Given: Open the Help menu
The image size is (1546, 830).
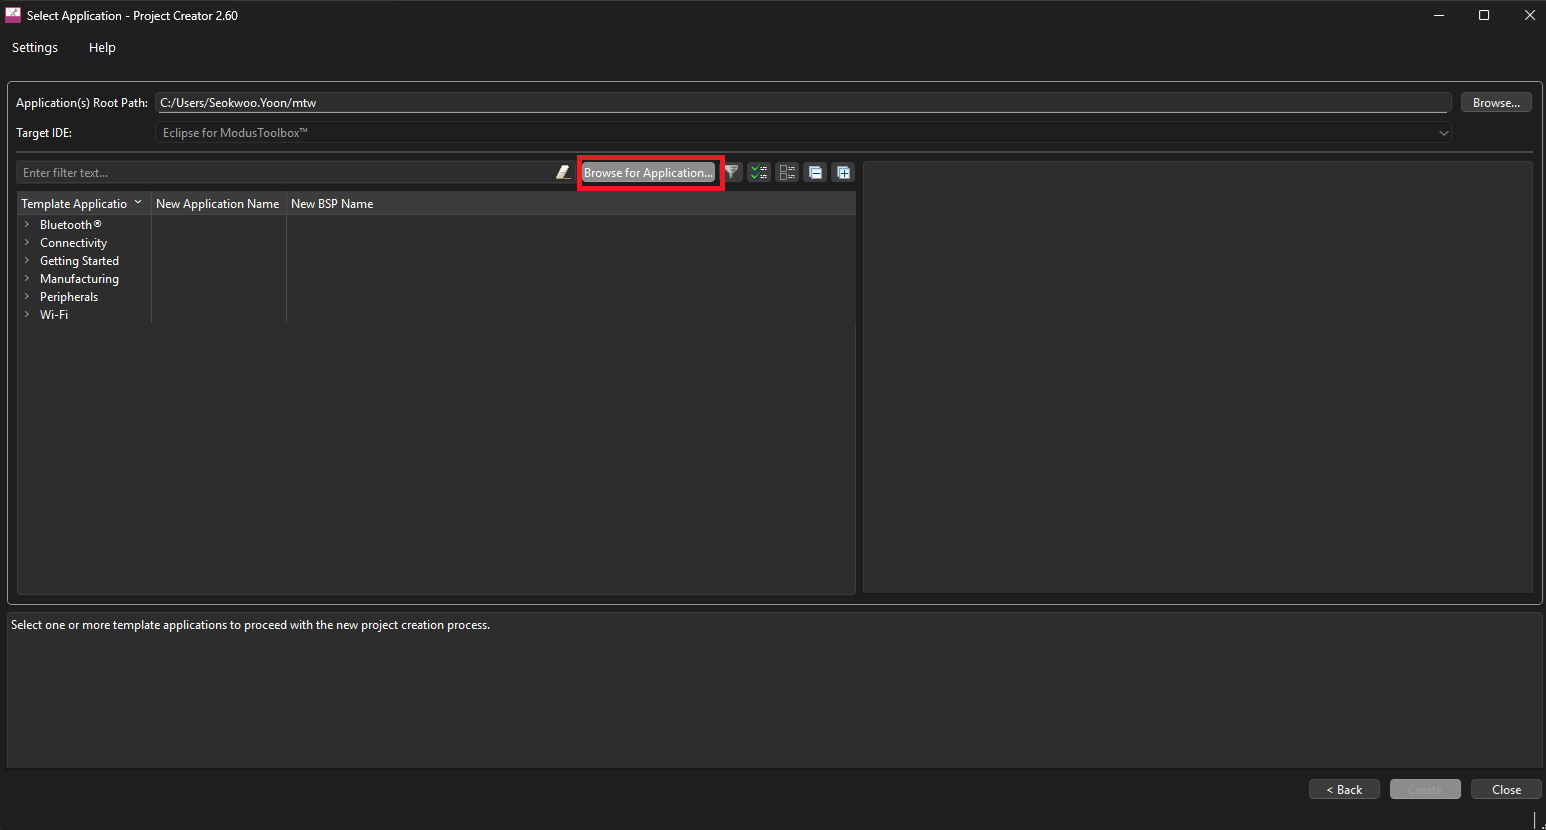Looking at the screenshot, I should tap(102, 48).
